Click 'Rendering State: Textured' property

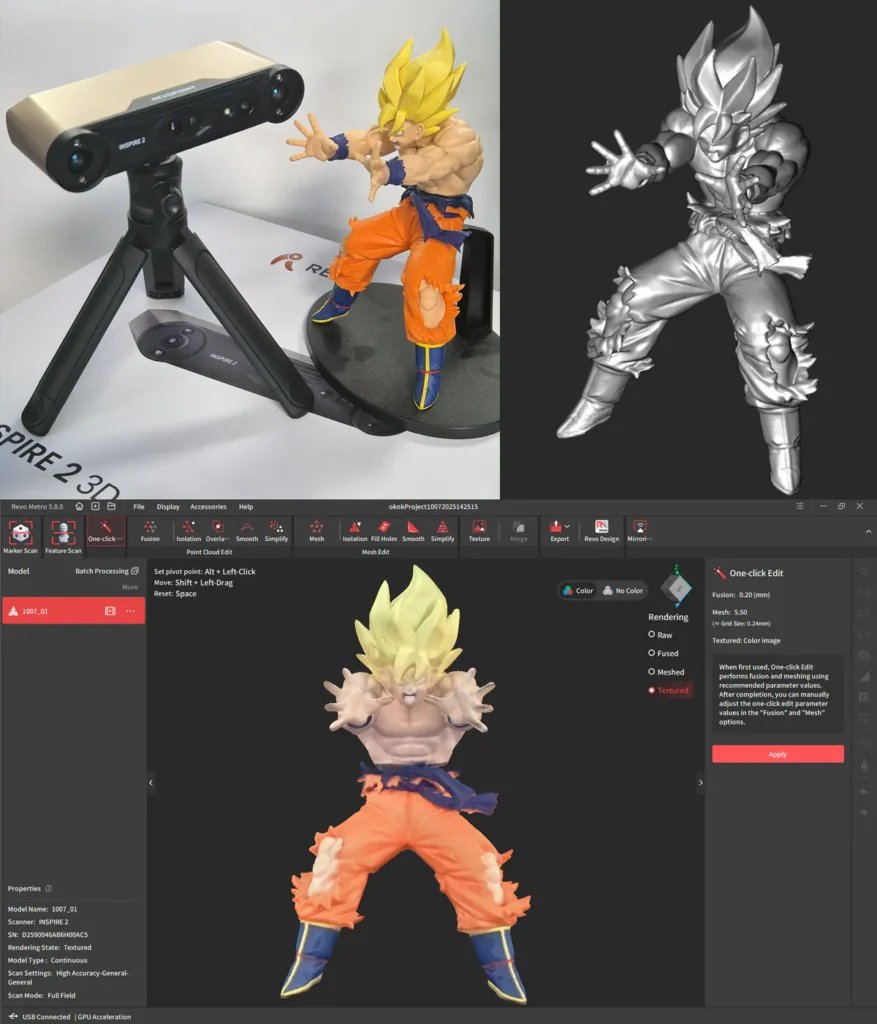coord(50,947)
